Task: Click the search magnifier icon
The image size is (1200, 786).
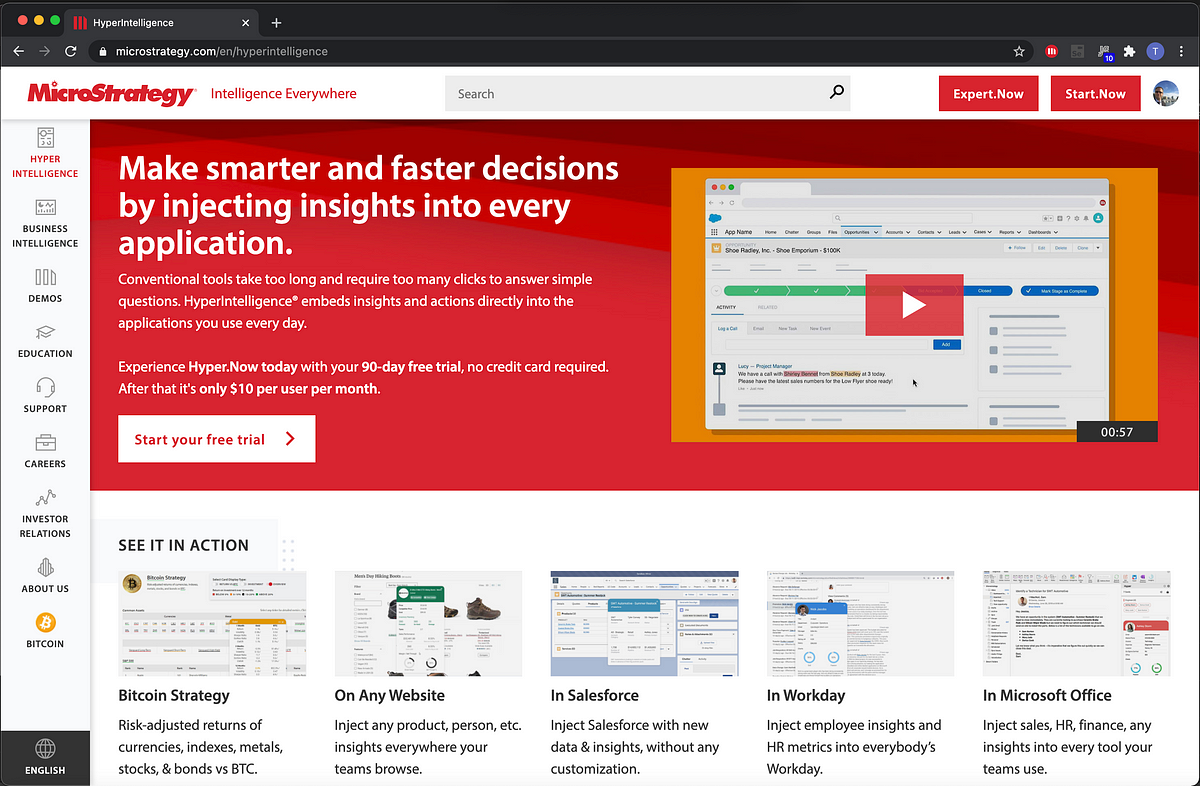Action: click(x=836, y=93)
